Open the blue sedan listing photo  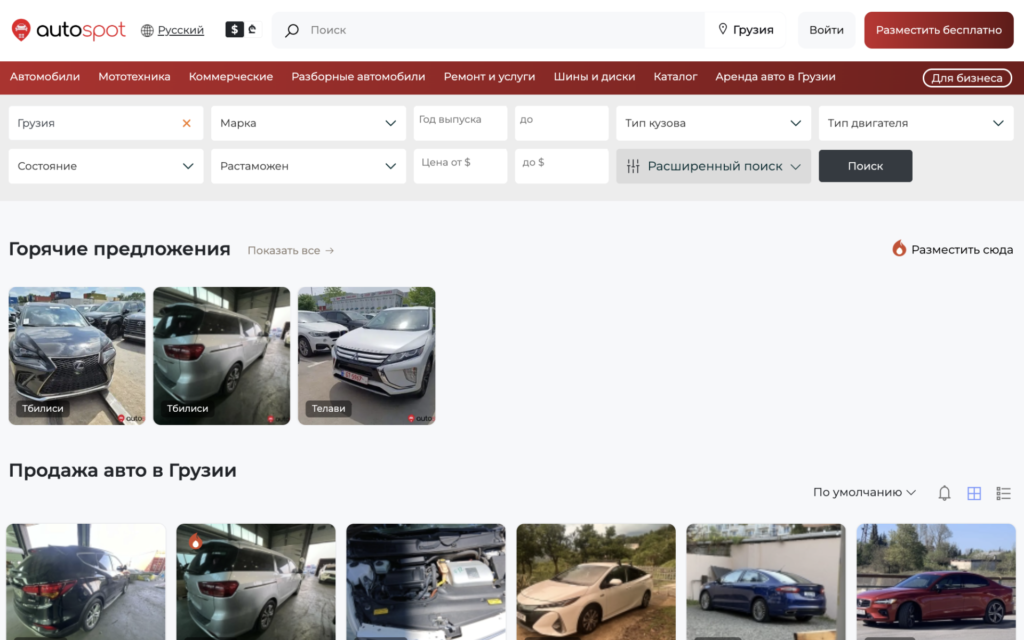tap(766, 582)
